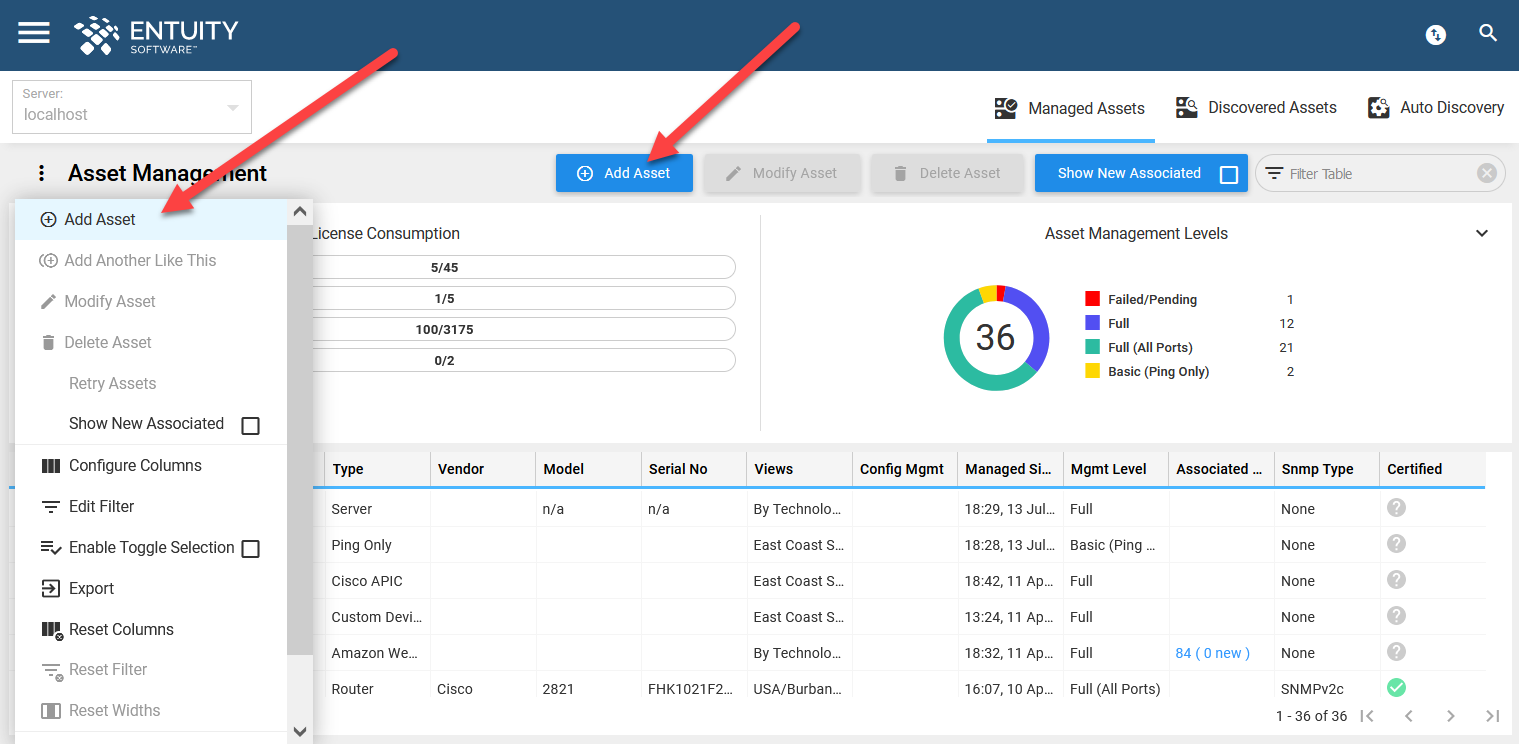This screenshot has width=1519, height=744.
Task: Open the hamburger main menu
Action: (x=34, y=33)
